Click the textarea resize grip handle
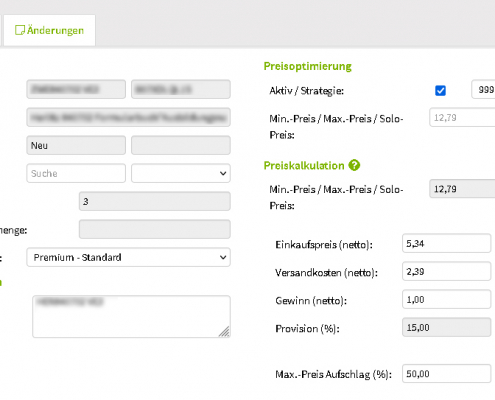 224,331
